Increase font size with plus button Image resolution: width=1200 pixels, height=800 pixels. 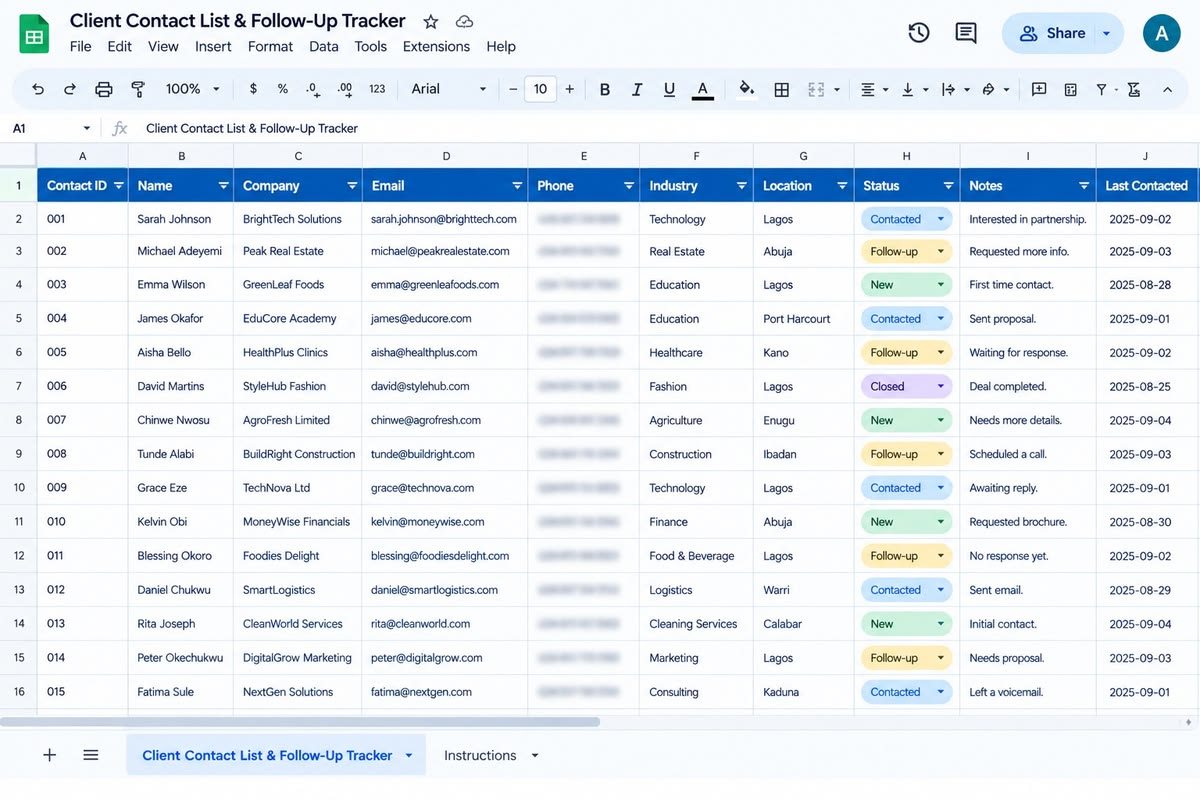pos(570,89)
